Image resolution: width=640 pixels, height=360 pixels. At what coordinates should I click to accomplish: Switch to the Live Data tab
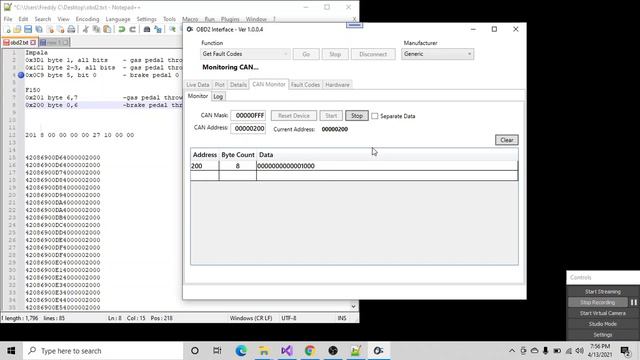(x=198, y=84)
